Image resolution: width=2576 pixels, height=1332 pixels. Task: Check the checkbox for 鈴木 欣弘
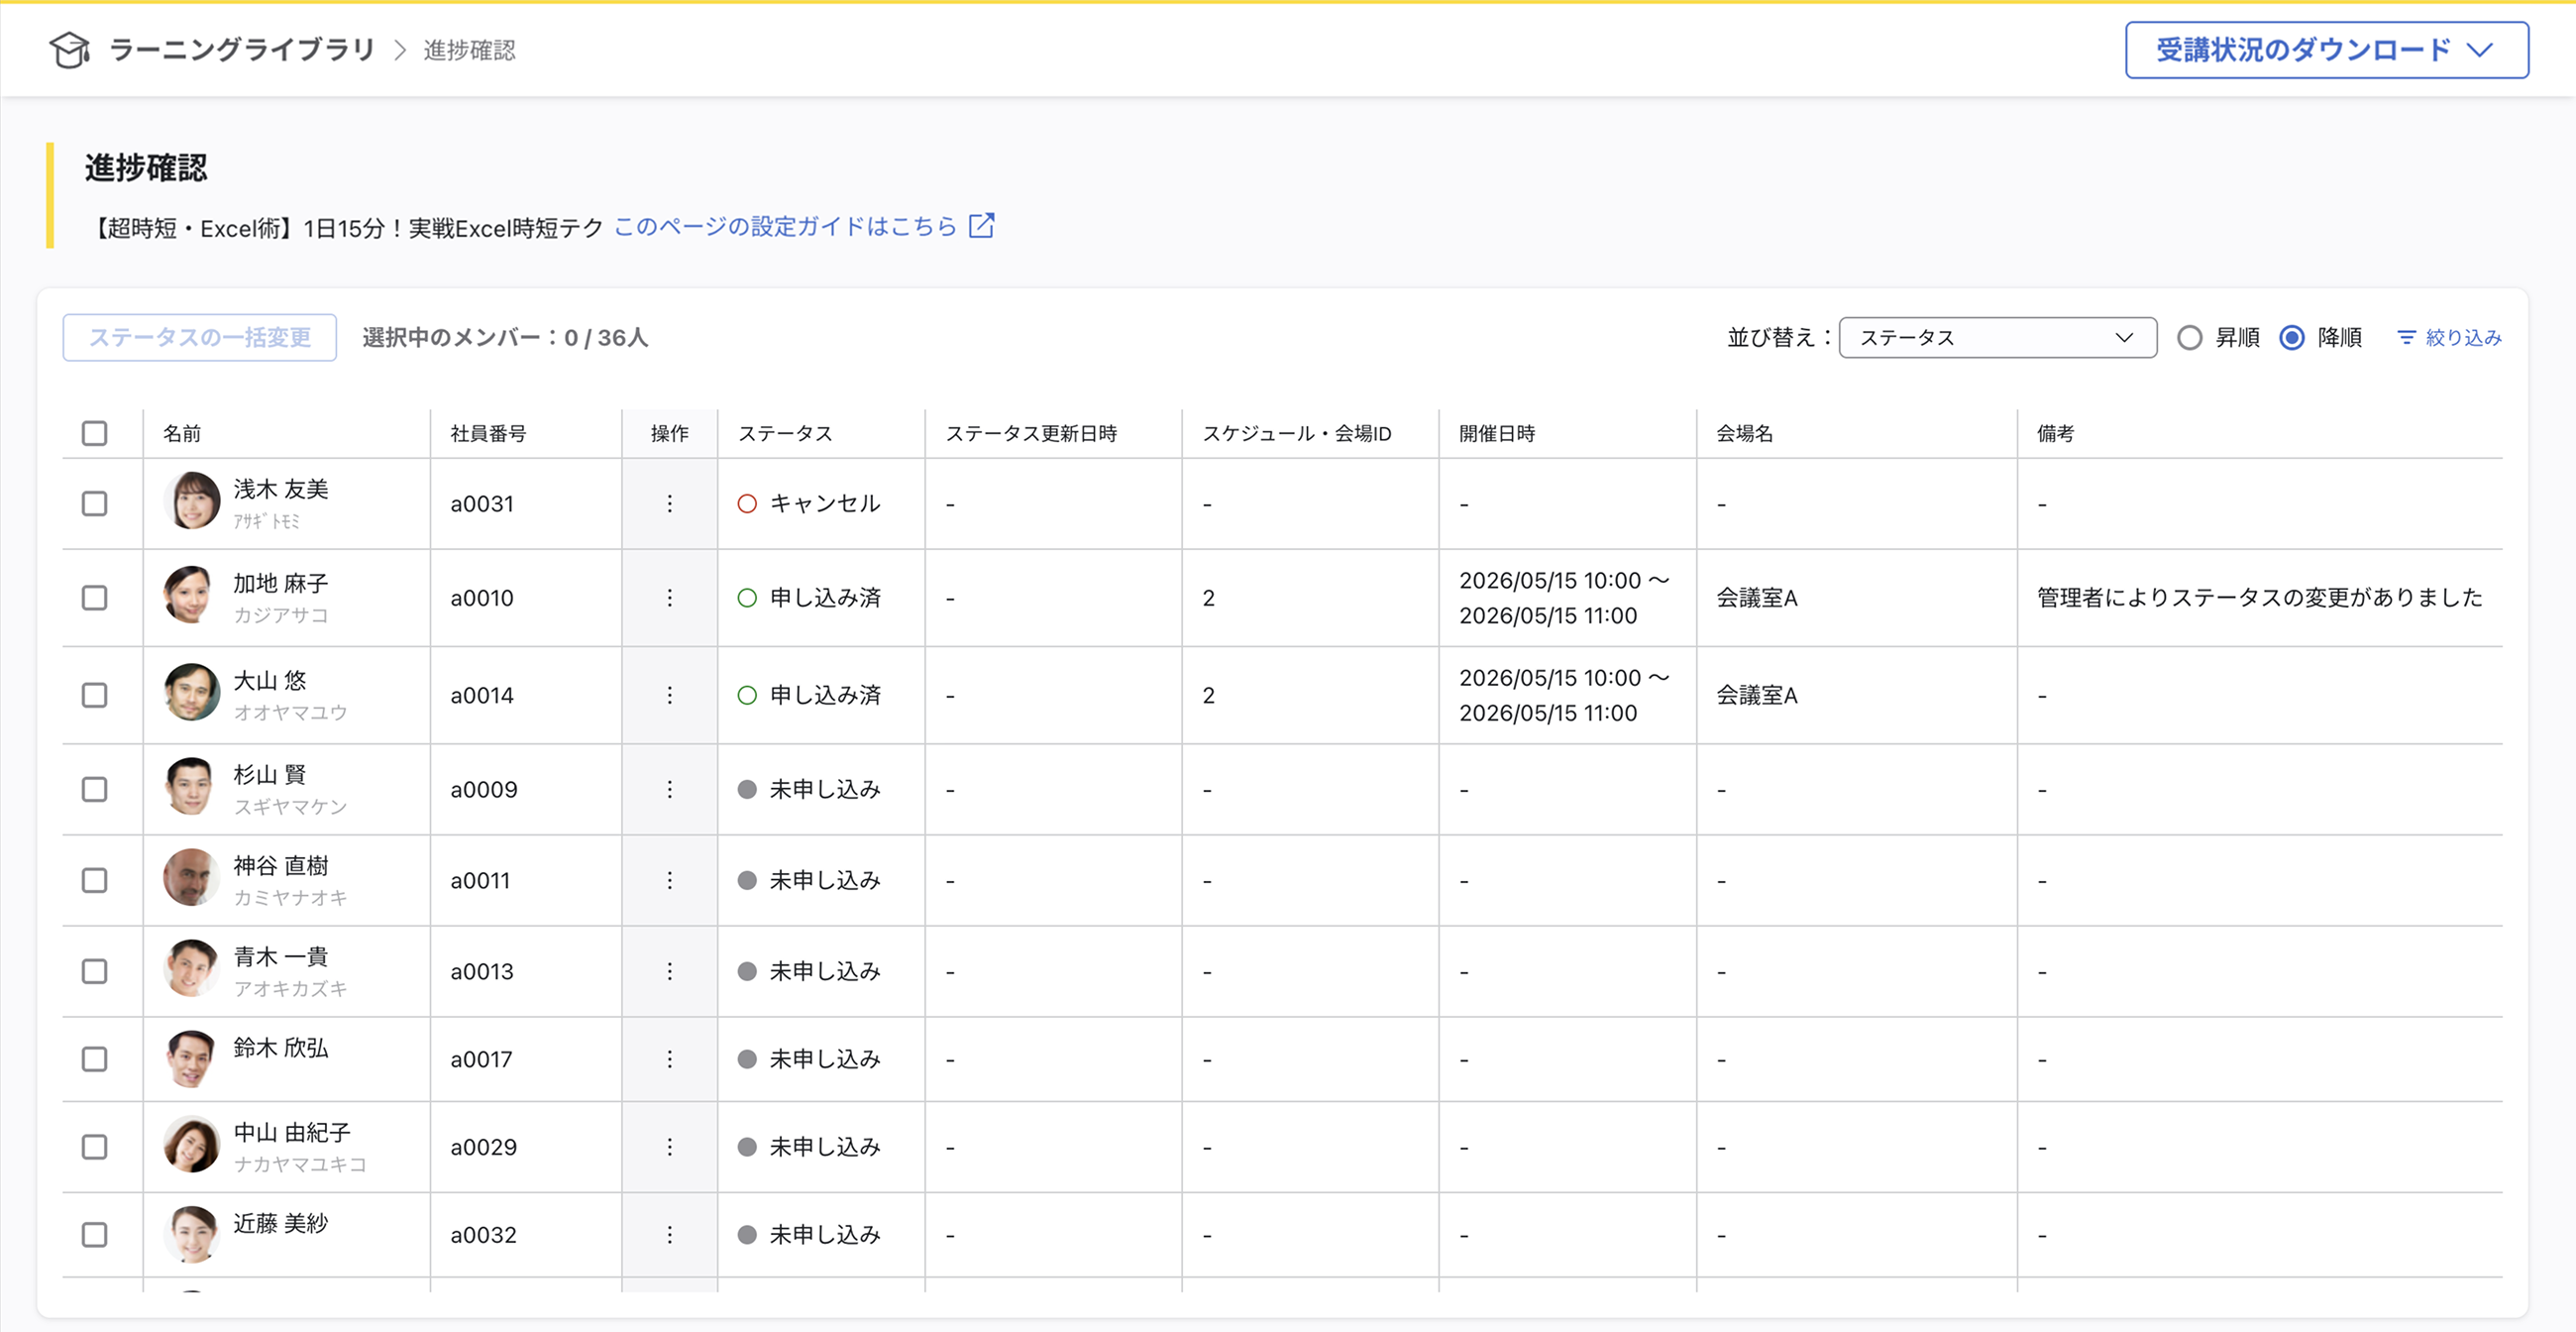coord(95,1059)
